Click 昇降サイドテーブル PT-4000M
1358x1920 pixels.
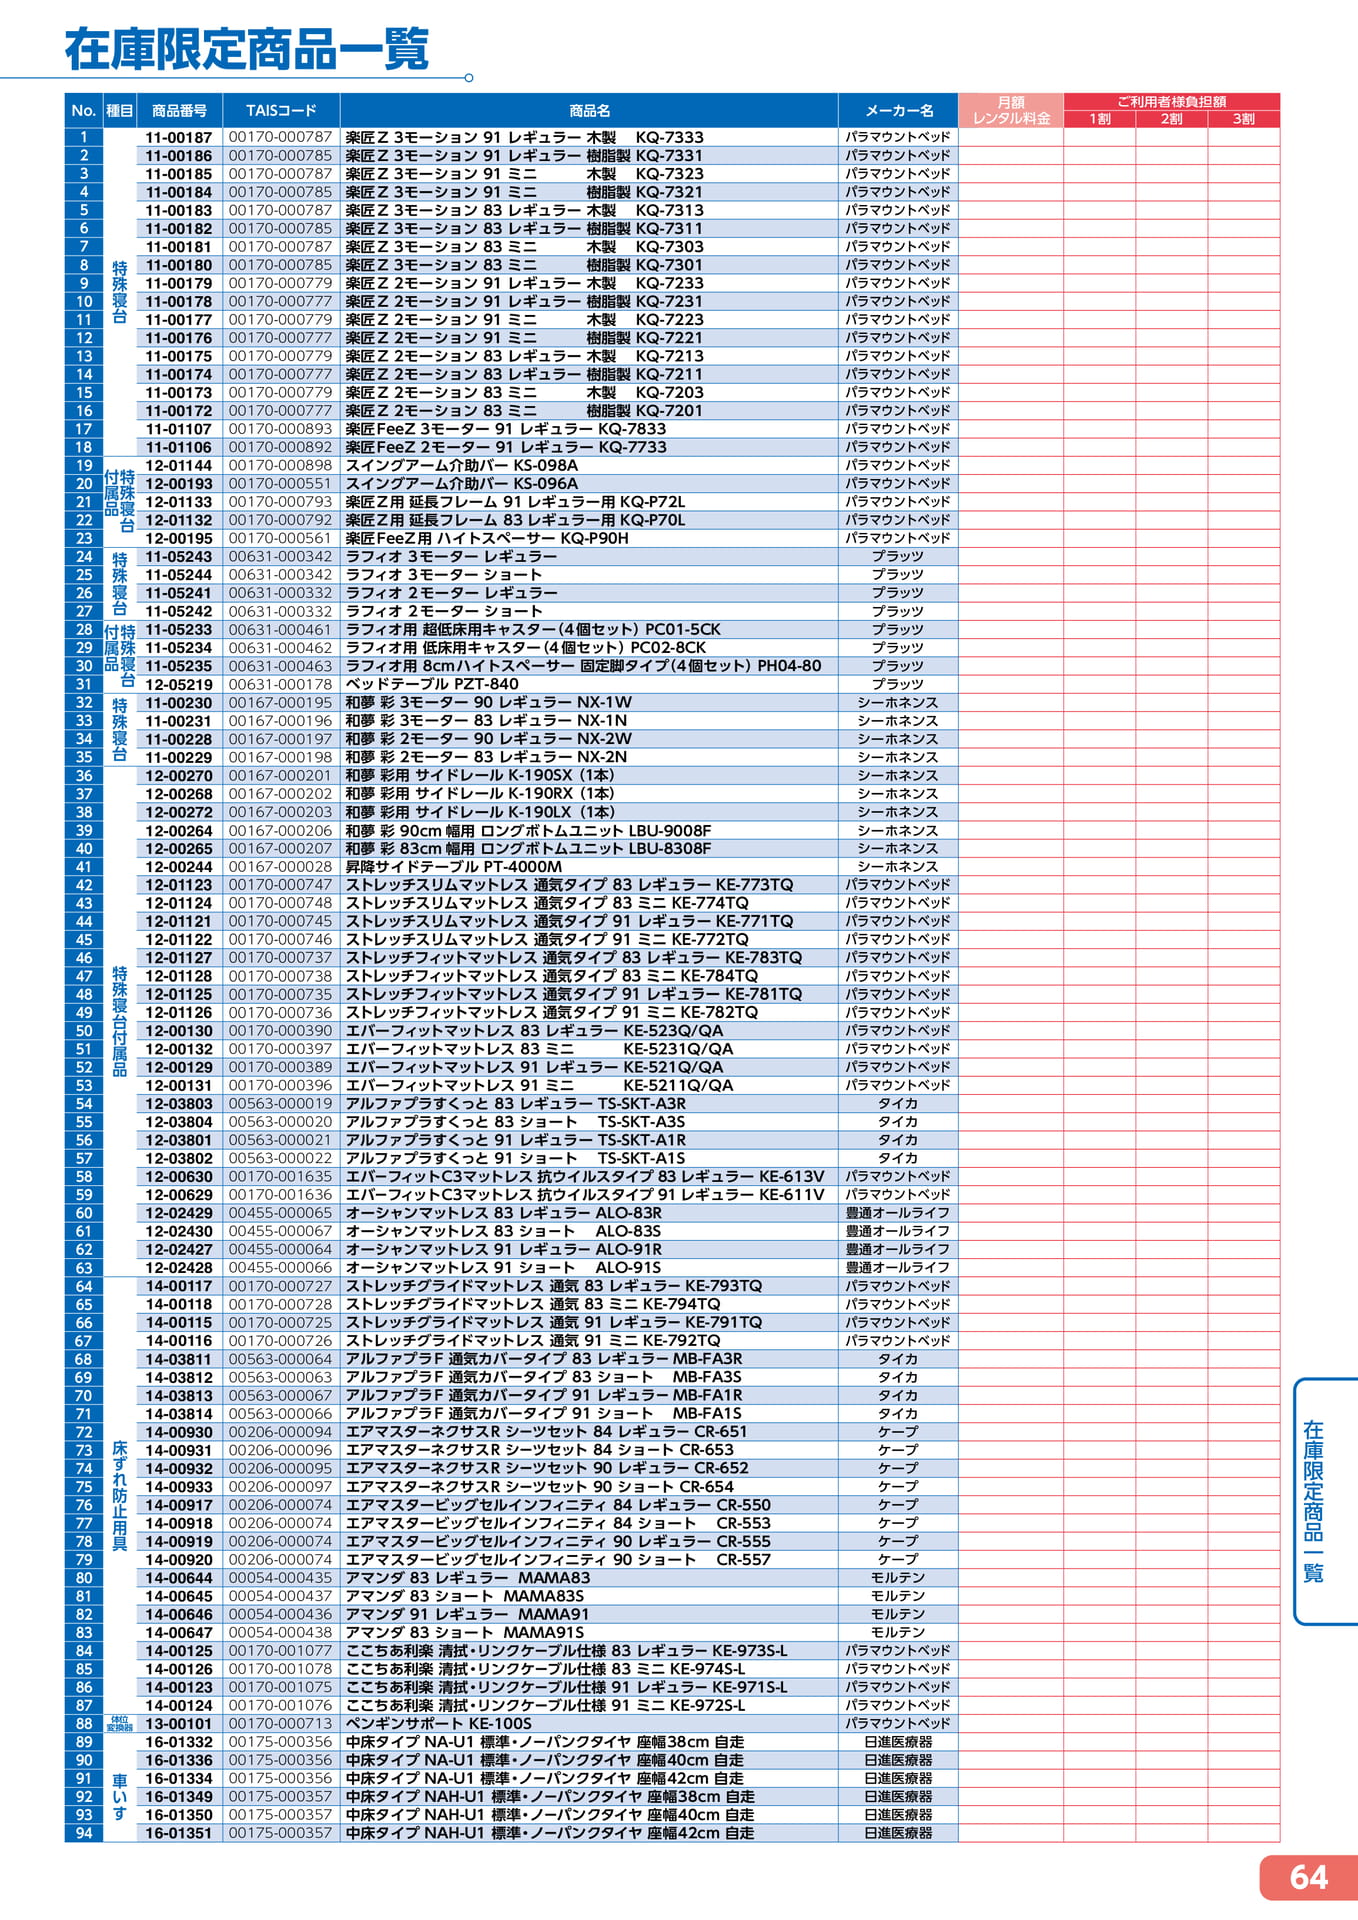pyautogui.click(x=454, y=867)
